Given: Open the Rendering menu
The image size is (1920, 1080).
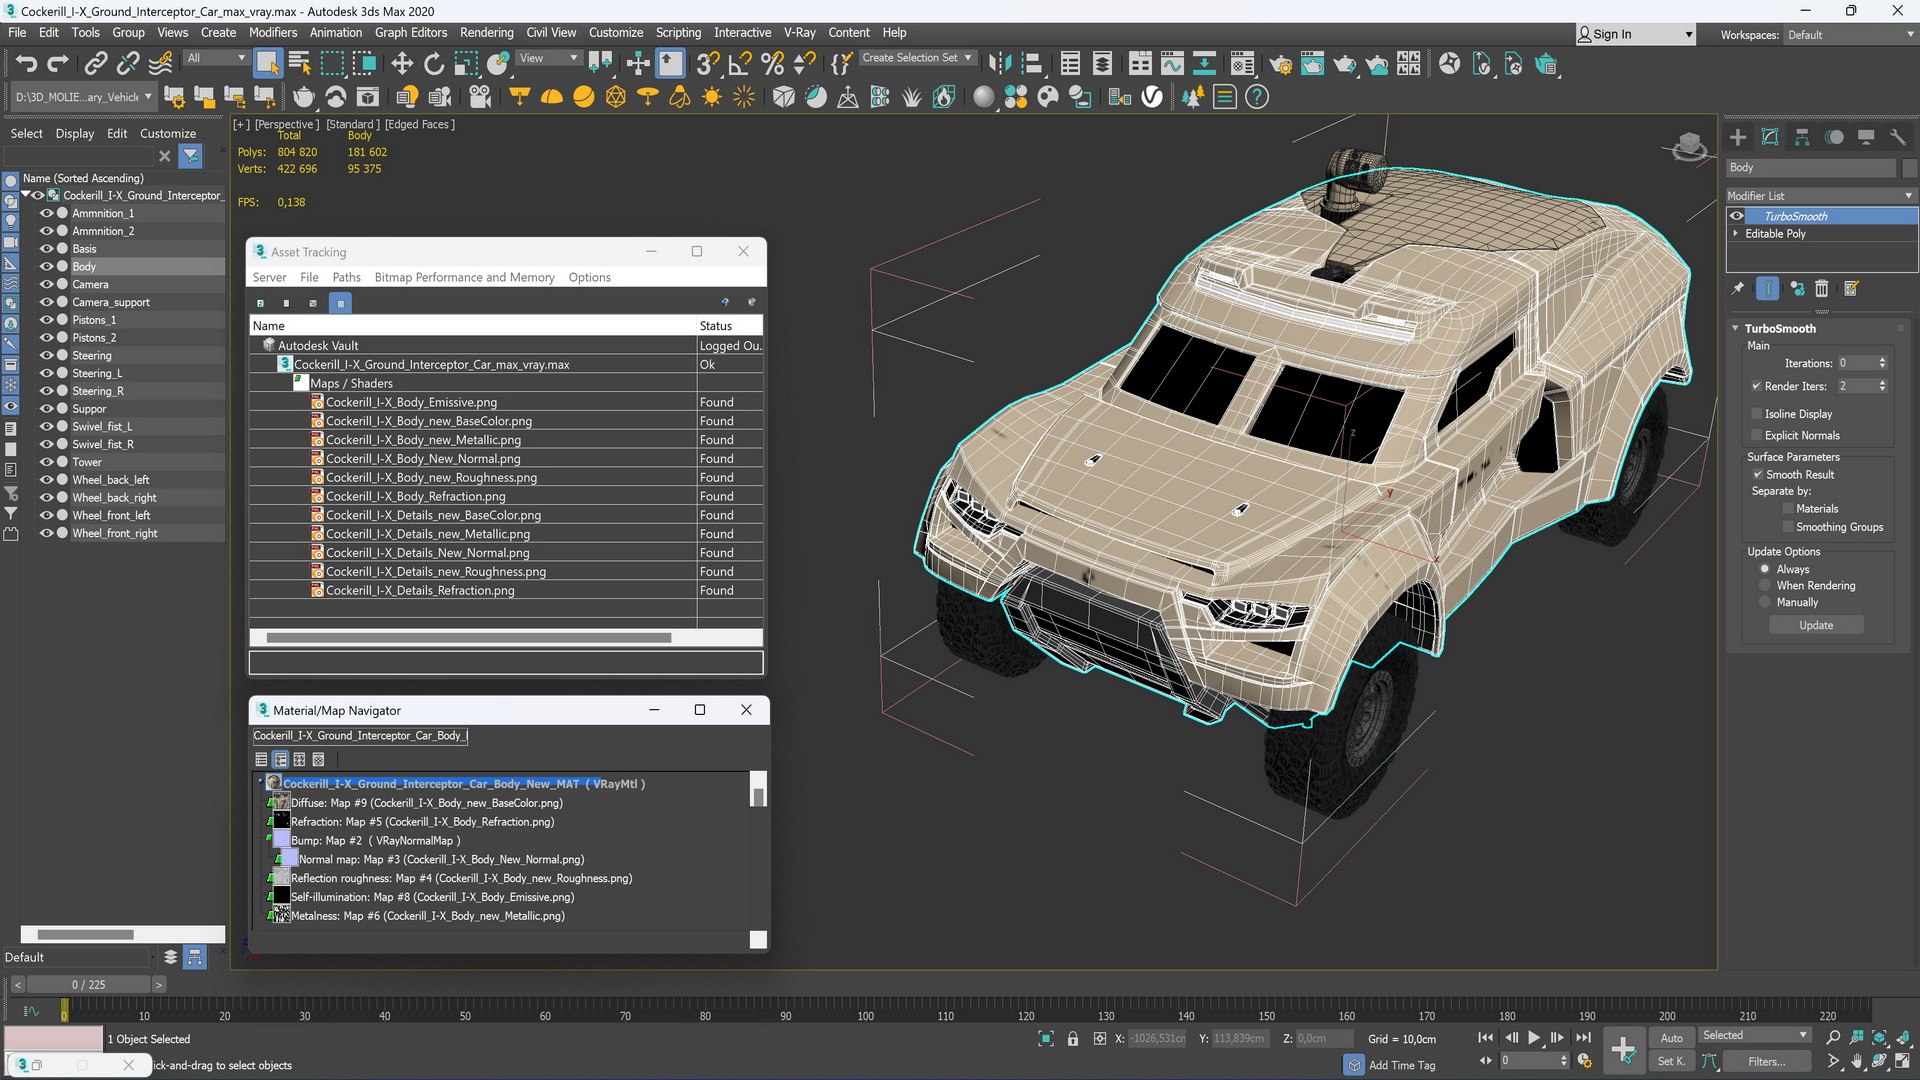Looking at the screenshot, I should [x=486, y=33].
